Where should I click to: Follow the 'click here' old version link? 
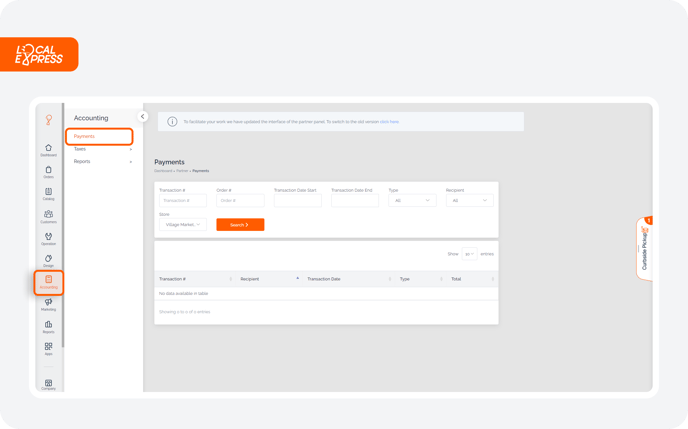pos(389,122)
